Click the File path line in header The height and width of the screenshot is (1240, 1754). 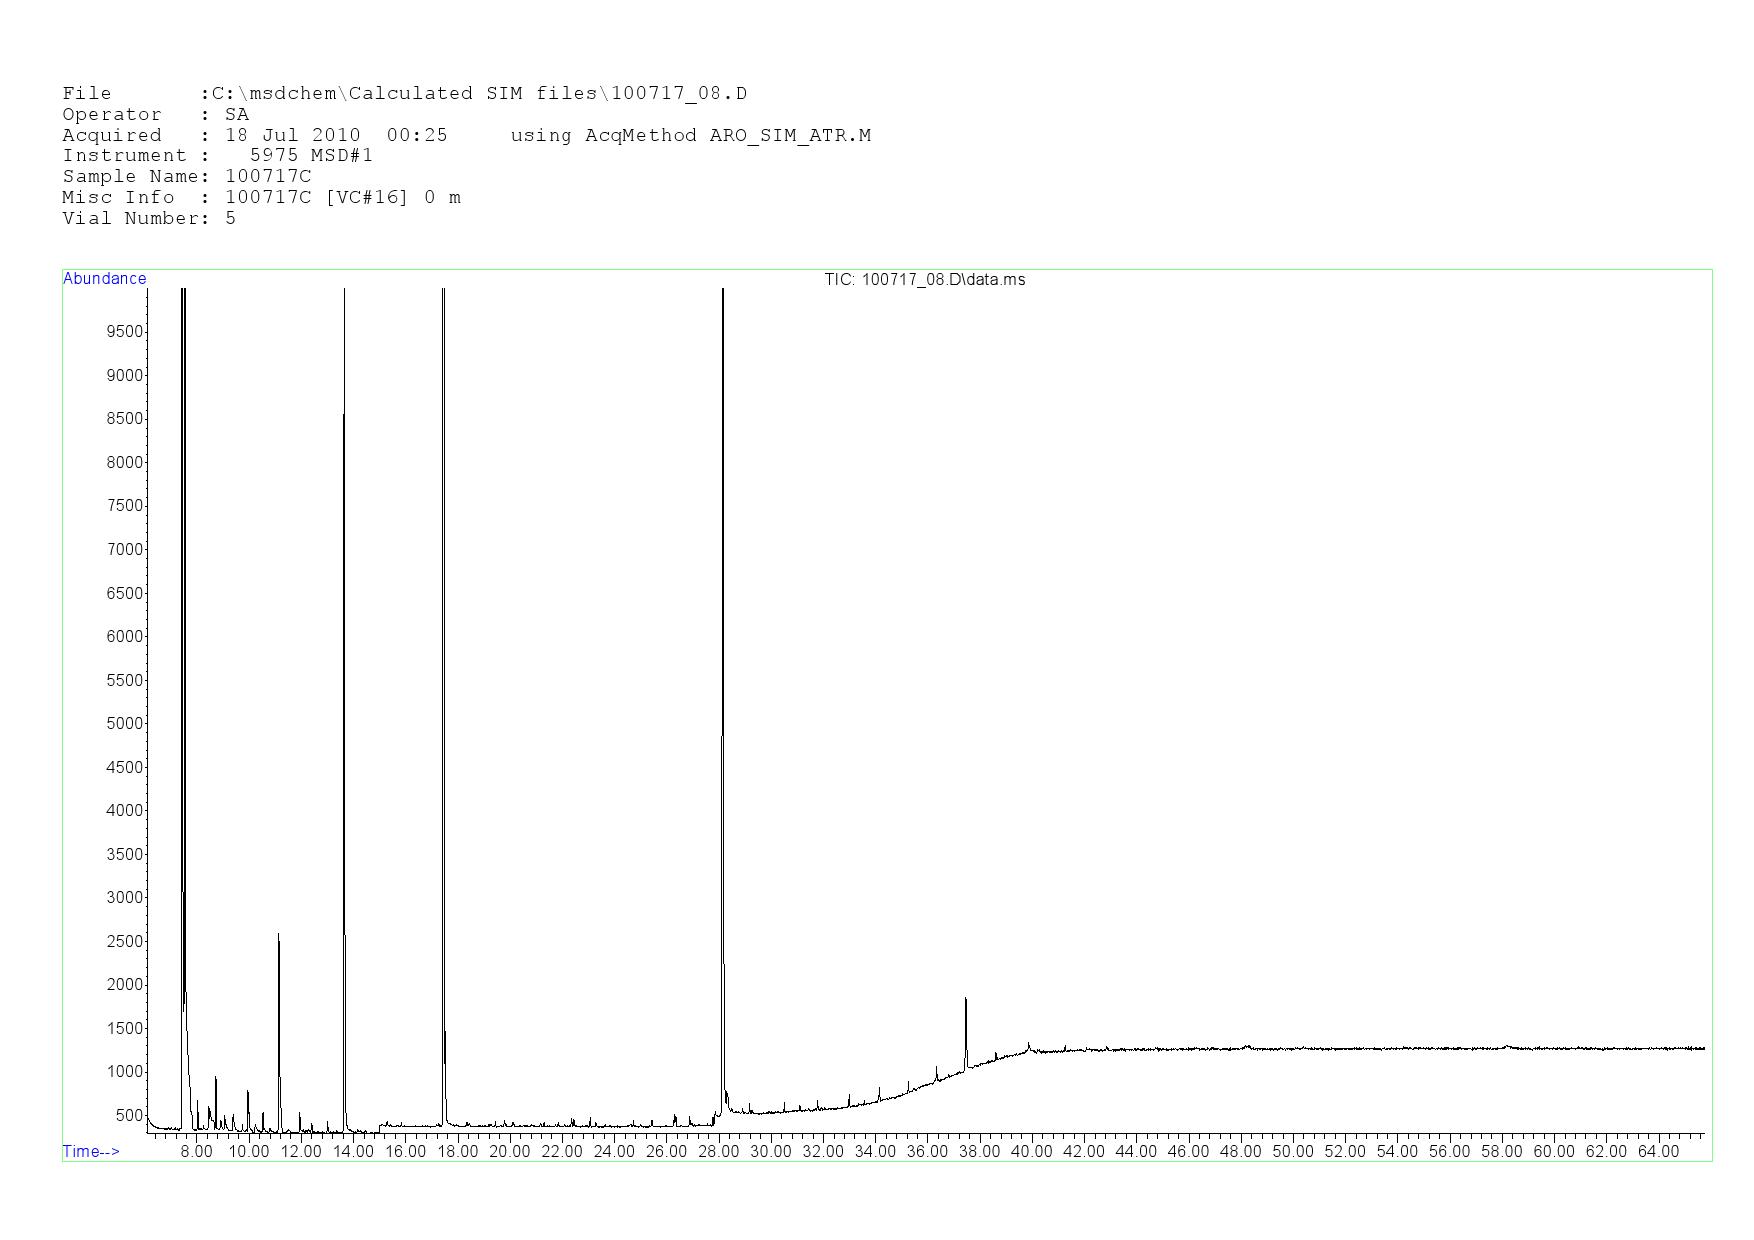pos(404,93)
